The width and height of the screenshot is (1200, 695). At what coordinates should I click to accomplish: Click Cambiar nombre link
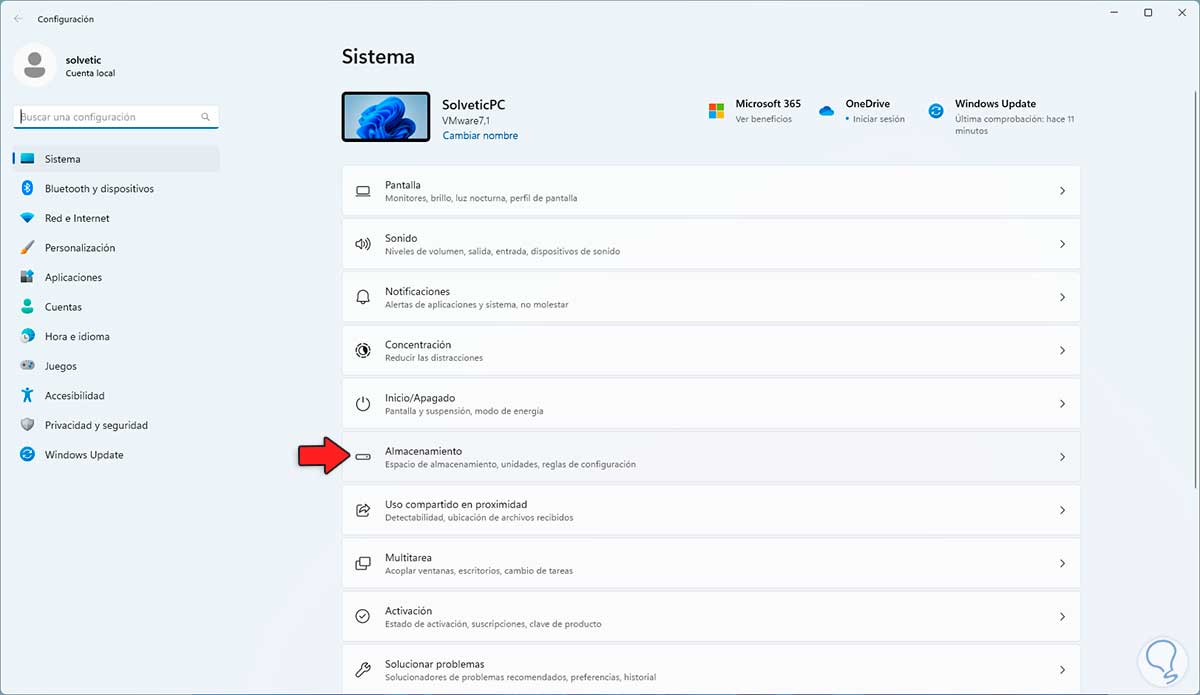point(480,135)
